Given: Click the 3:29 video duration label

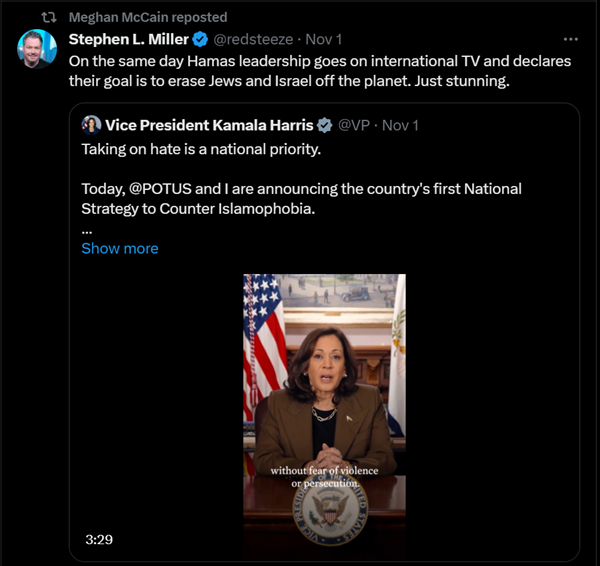Looking at the screenshot, I should [x=99, y=539].
